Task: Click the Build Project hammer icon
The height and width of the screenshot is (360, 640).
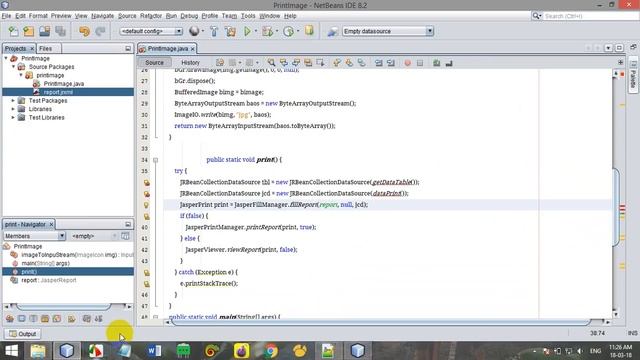Action: pyautogui.click(x=214, y=31)
